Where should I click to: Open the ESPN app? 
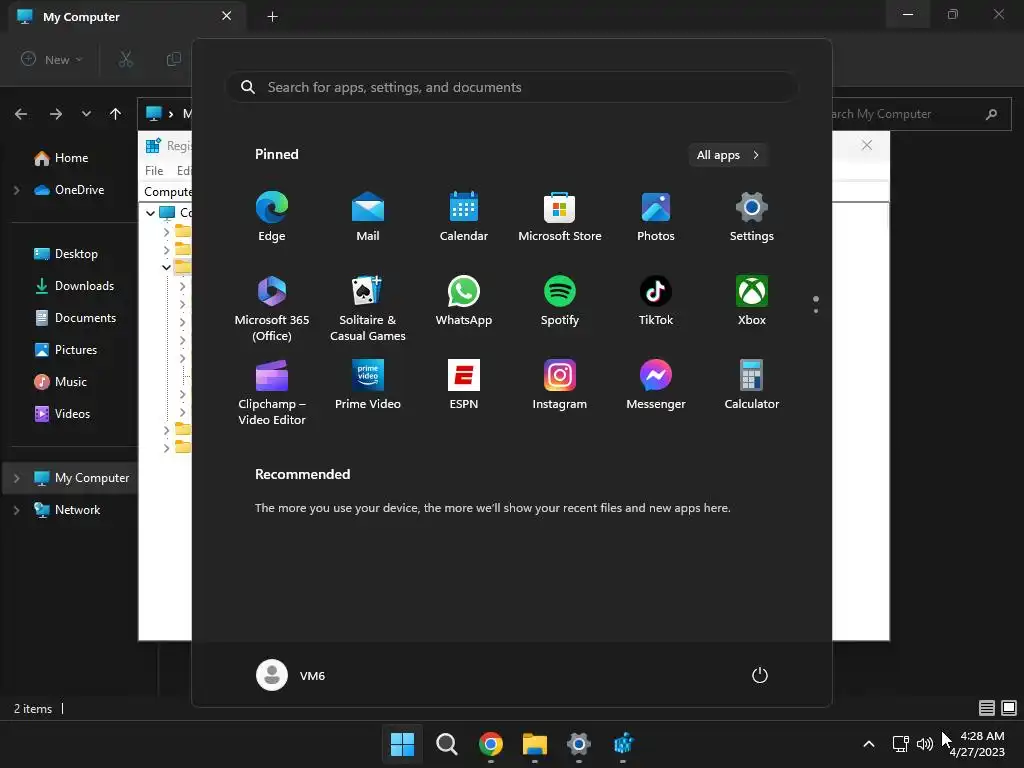(464, 385)
